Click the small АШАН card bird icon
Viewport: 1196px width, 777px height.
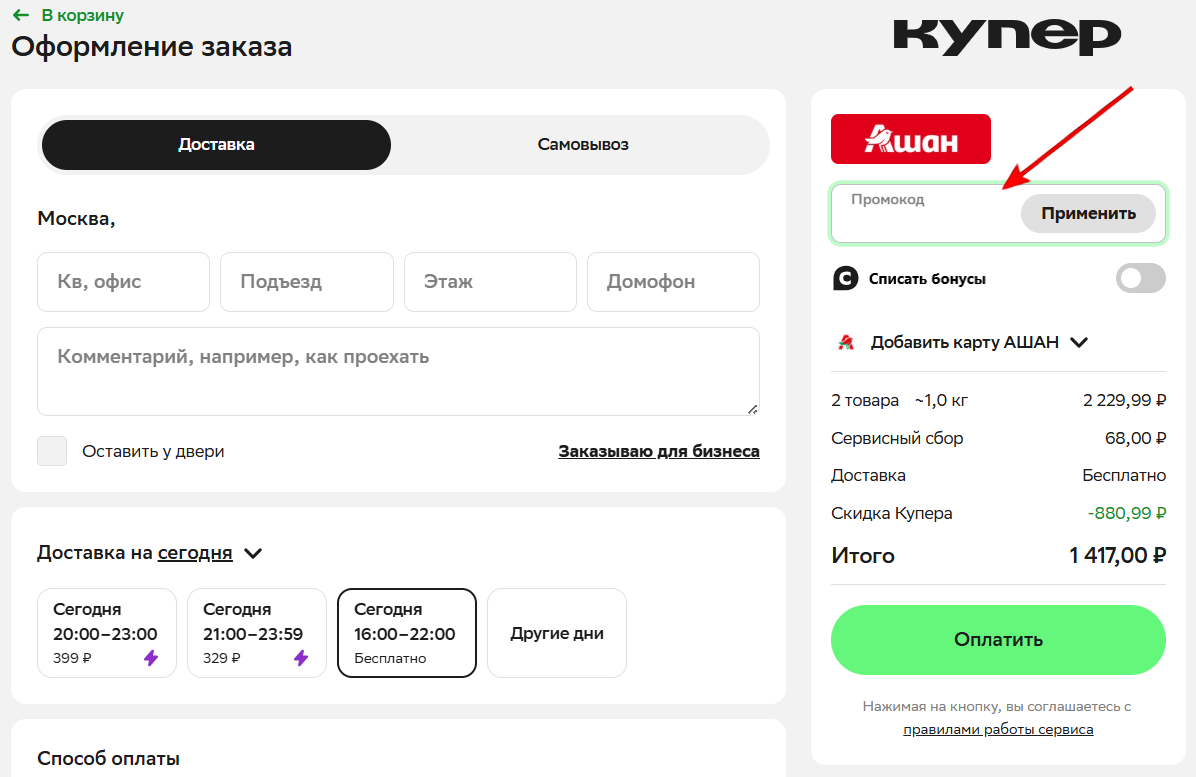(x=845, y=342)
